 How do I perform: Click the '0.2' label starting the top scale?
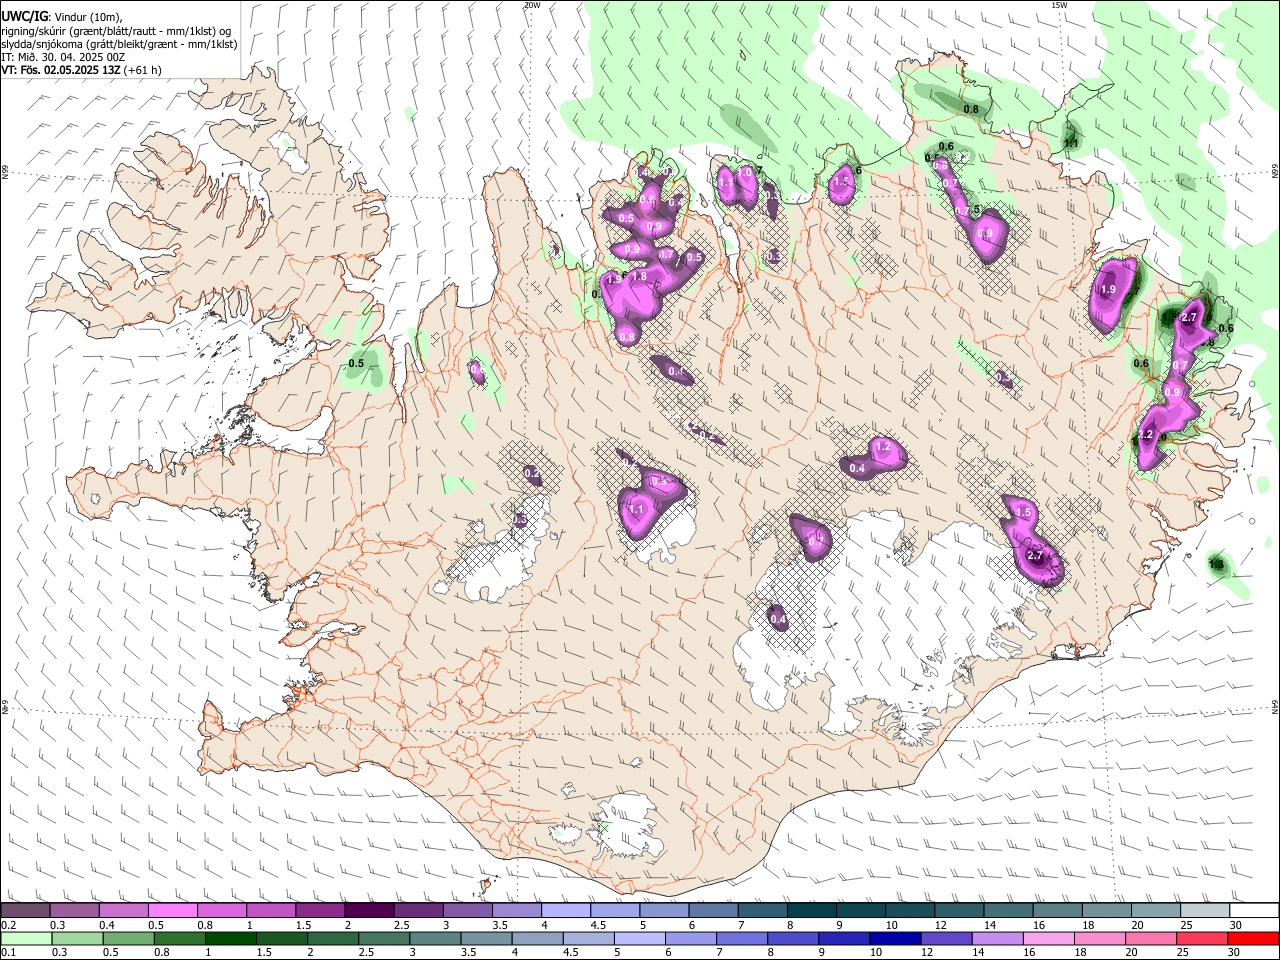tap(8, 925)
